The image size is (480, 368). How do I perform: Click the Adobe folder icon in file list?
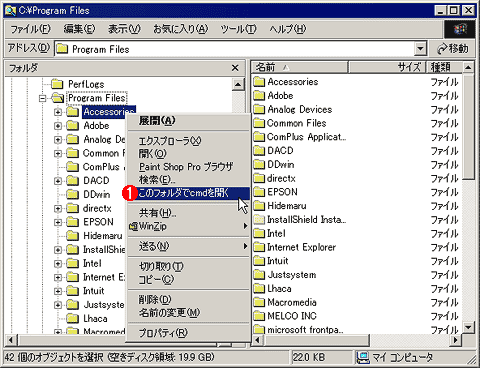(x=259, y=96)
